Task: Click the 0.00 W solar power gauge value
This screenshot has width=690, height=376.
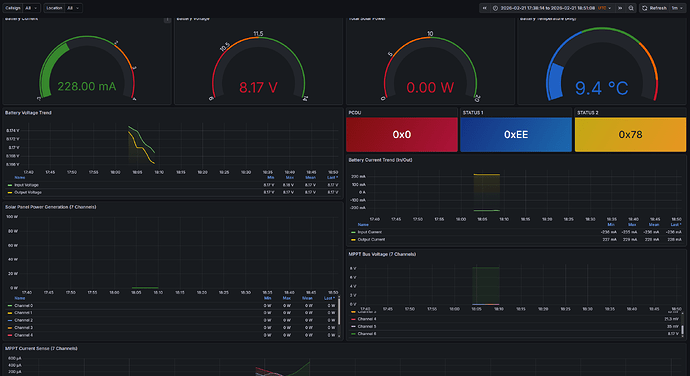Action: 430,87
